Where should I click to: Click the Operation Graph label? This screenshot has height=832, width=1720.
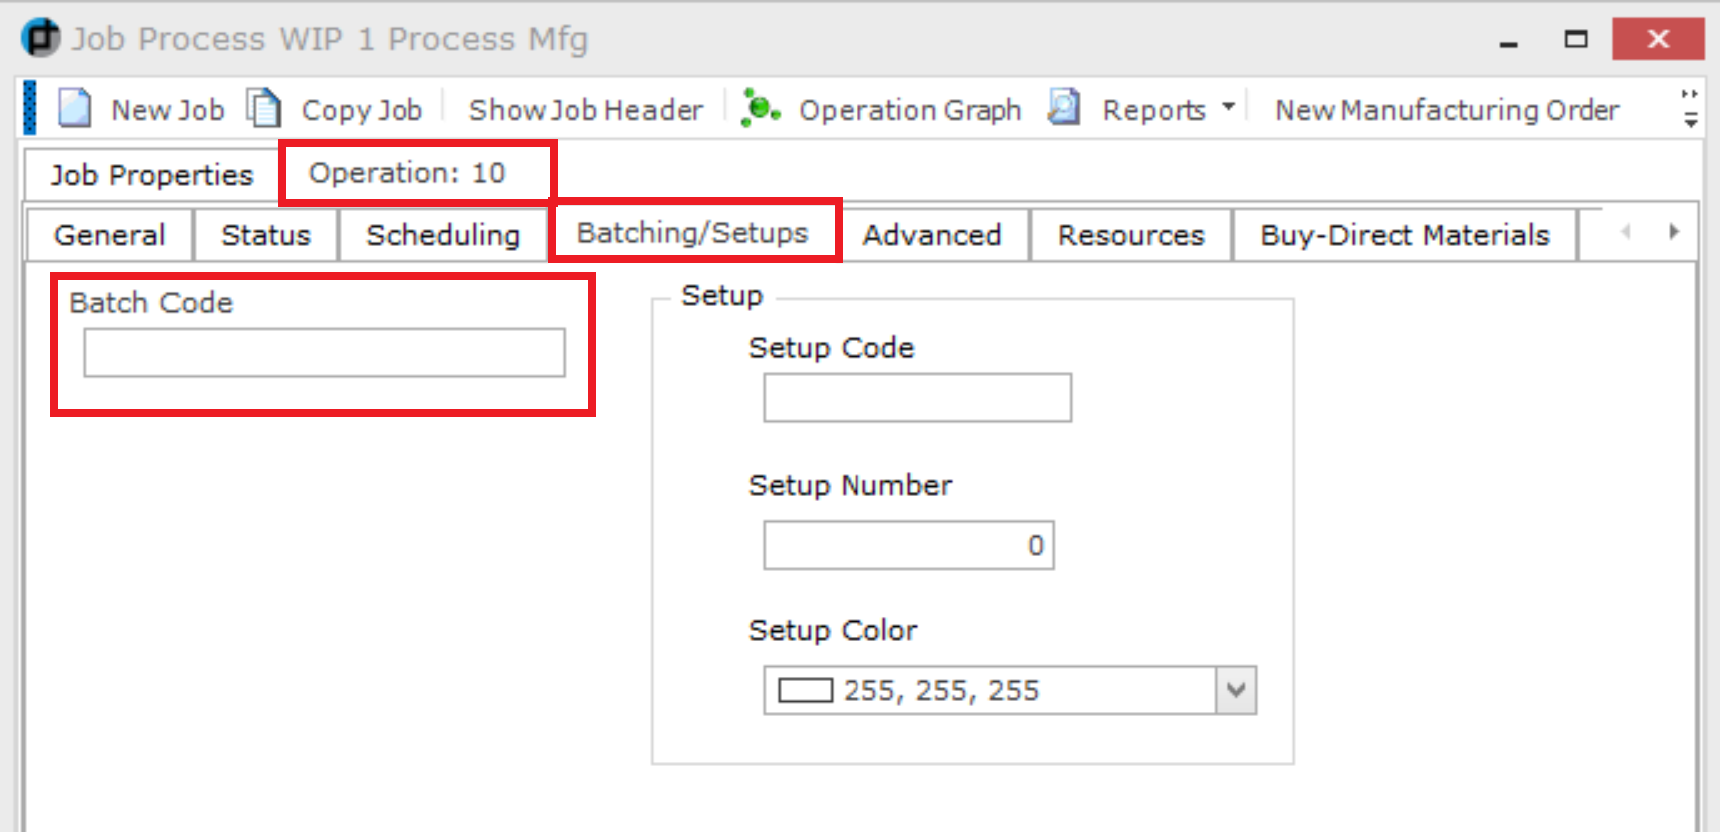pyautogui.click(x=910, y=110)
